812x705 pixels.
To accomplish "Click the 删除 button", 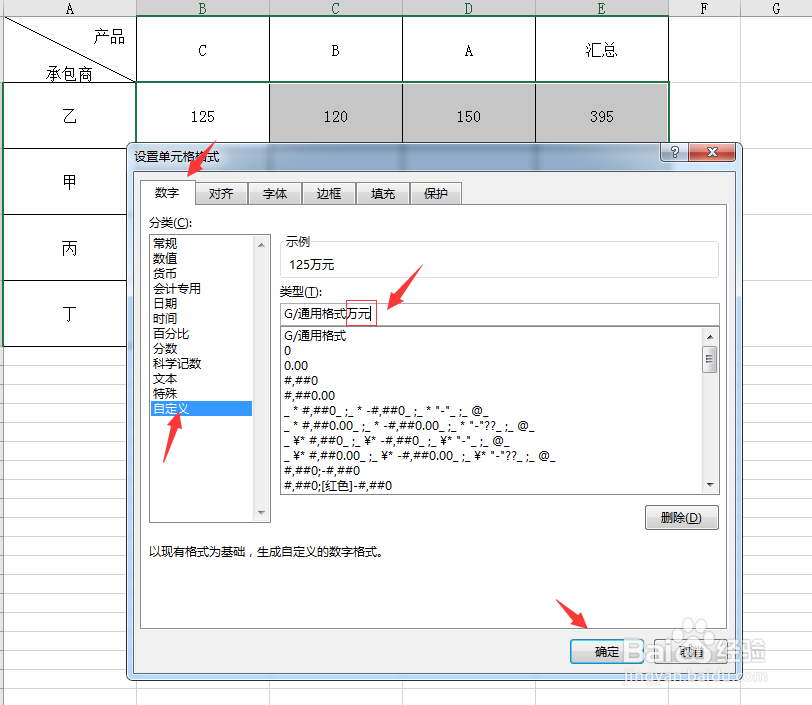I will (681, 517).
